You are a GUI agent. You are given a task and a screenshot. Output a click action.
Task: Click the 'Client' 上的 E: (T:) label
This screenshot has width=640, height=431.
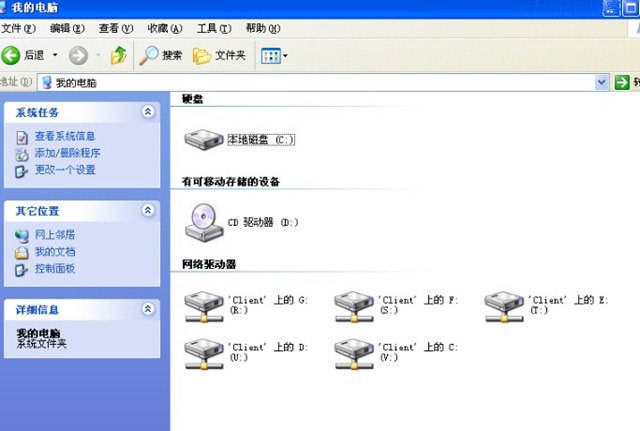click(x=568, y=305)
